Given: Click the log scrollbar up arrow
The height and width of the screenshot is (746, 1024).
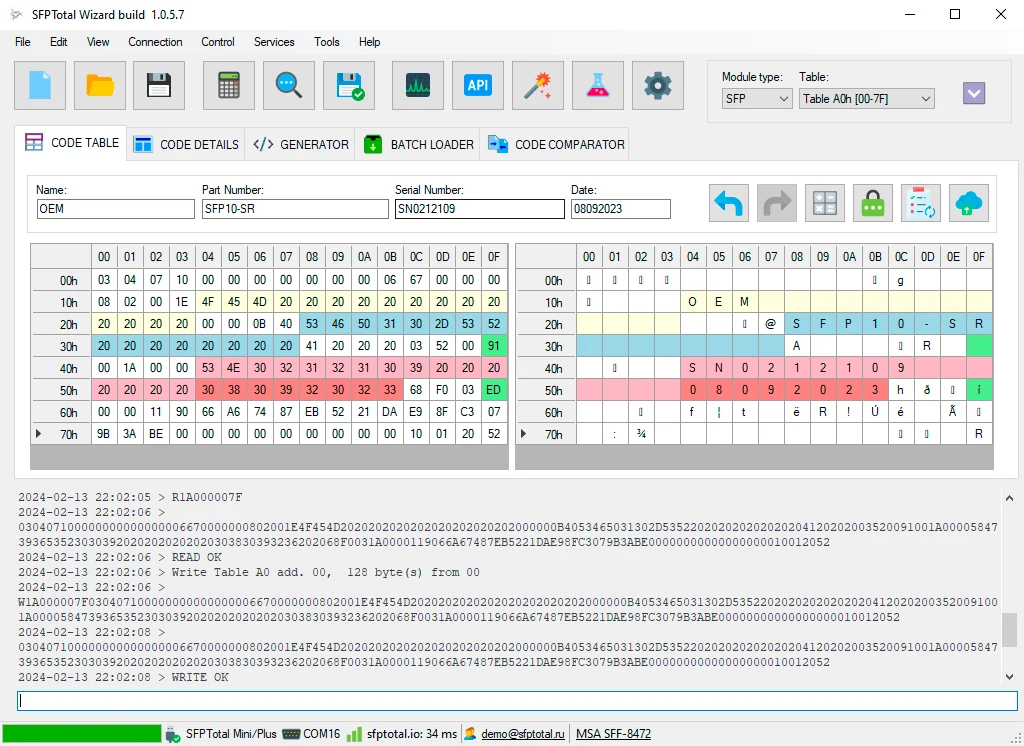Looking at the screenshot, I should [x=1009, y=498].
